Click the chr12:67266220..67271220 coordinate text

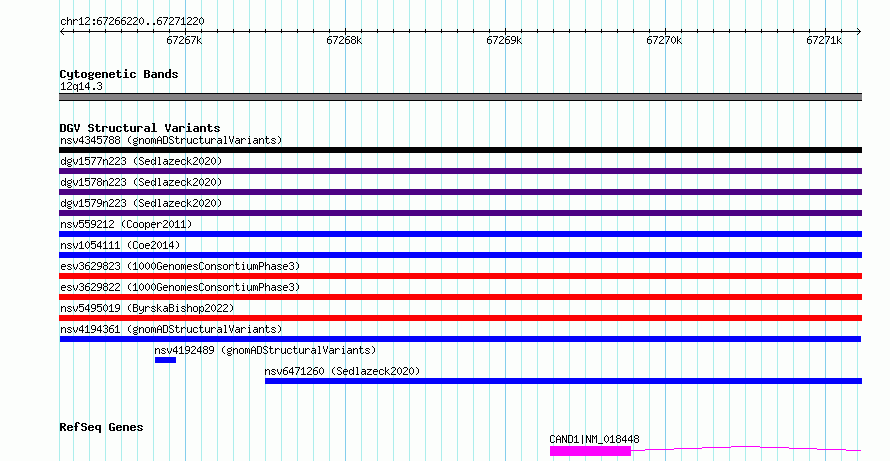click(132, 22)
